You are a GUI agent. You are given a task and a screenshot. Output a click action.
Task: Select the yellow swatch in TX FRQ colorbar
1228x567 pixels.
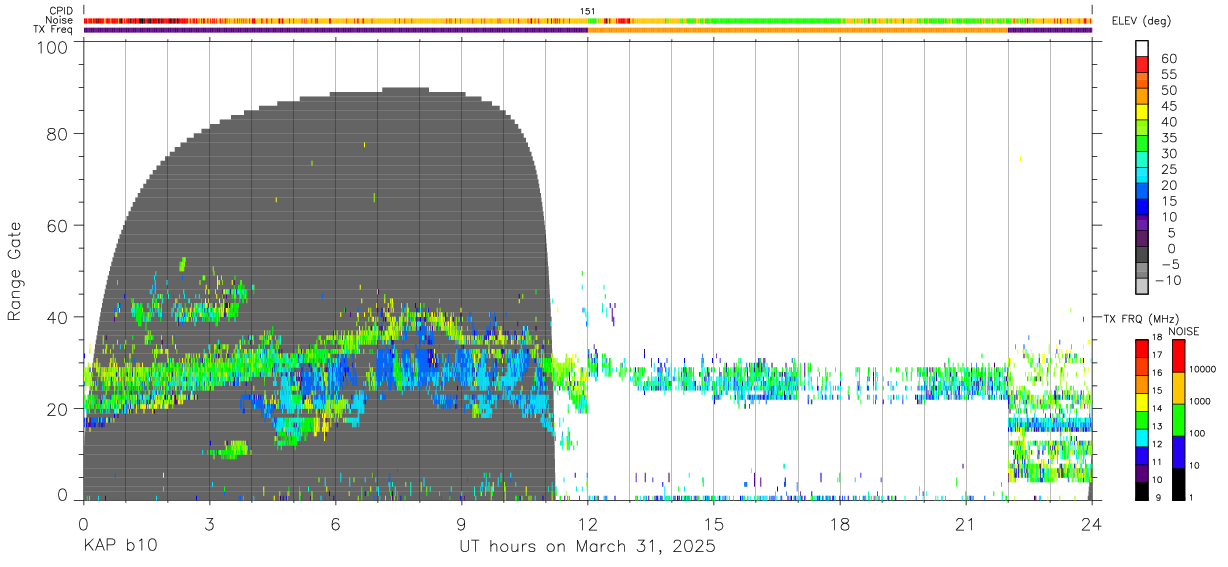(x=1143, y=402)
